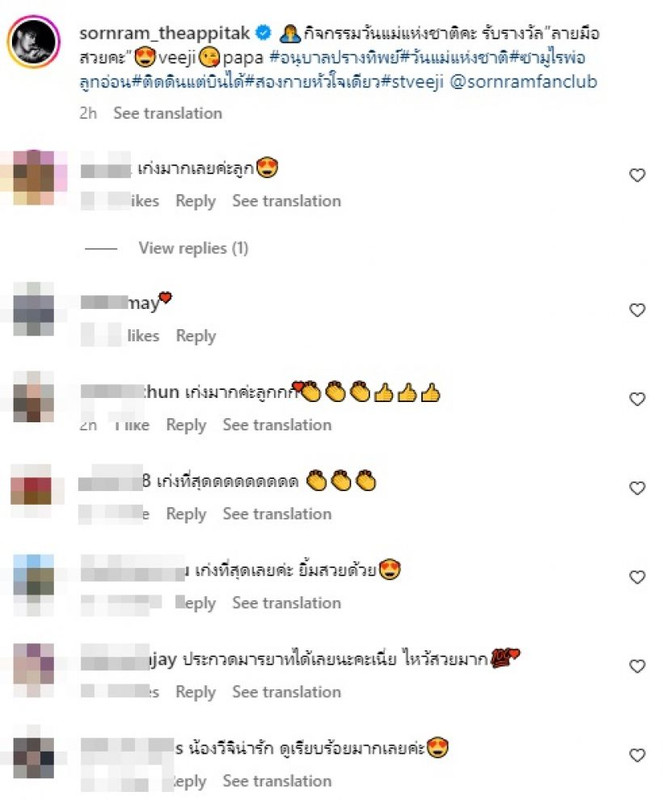This screenshot has height=800, width=663.
Task: Open avatar of the first commenter
Action: pyautogui.click(x=34, y=177)
